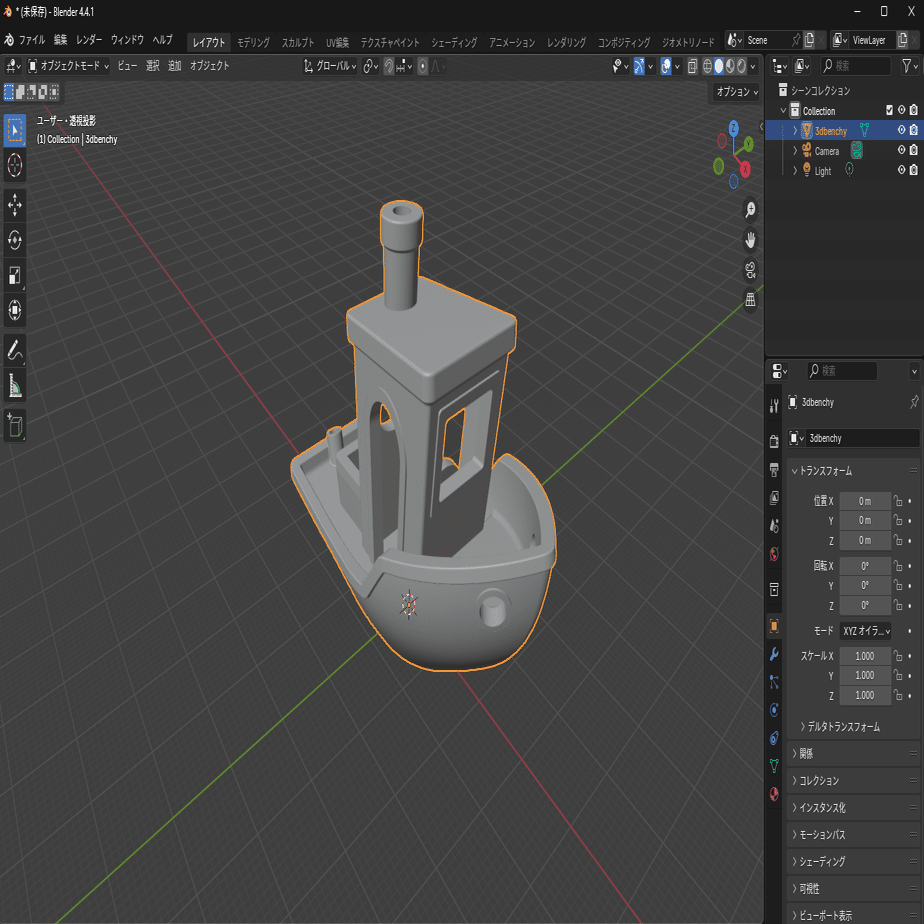Hide the Camera object in outliner

pyautogui.click(x=901, y=151)
